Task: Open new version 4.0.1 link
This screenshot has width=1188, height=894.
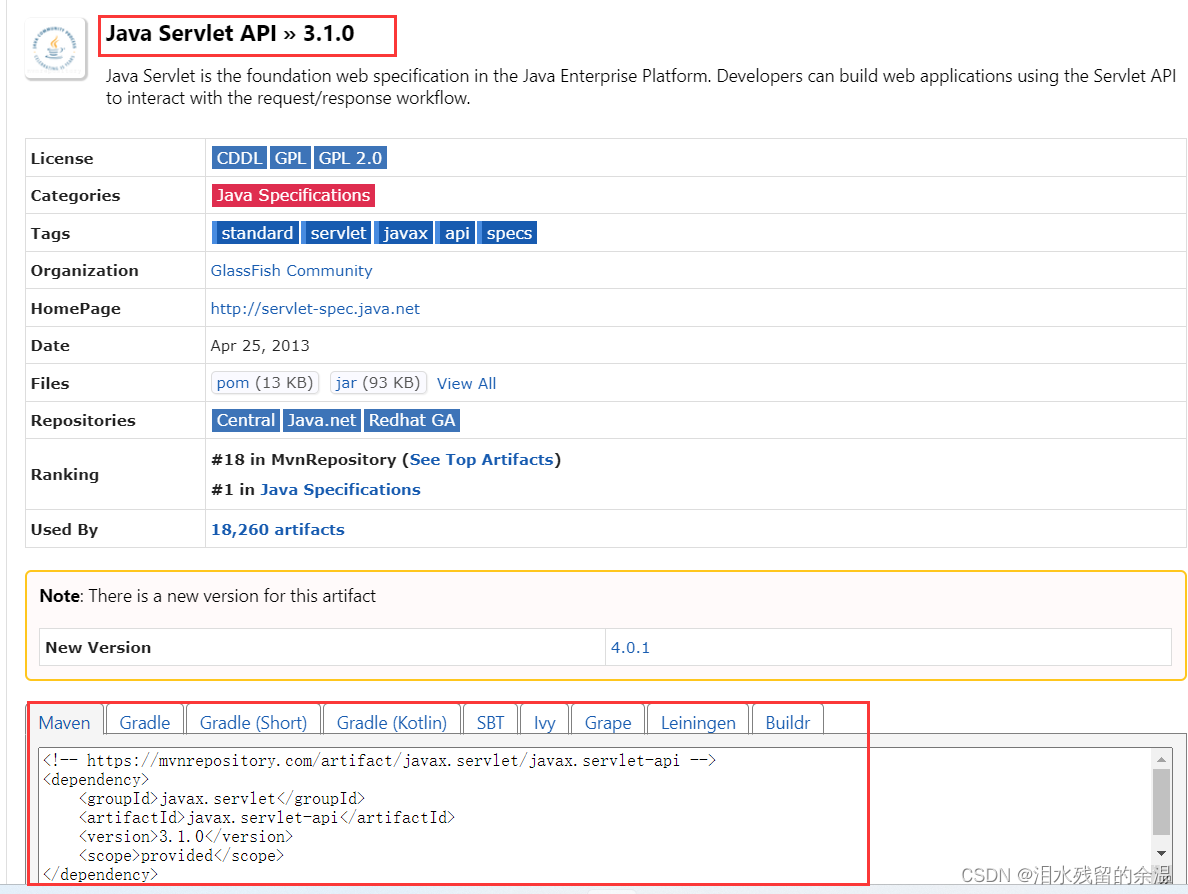Action: (630, 648)
